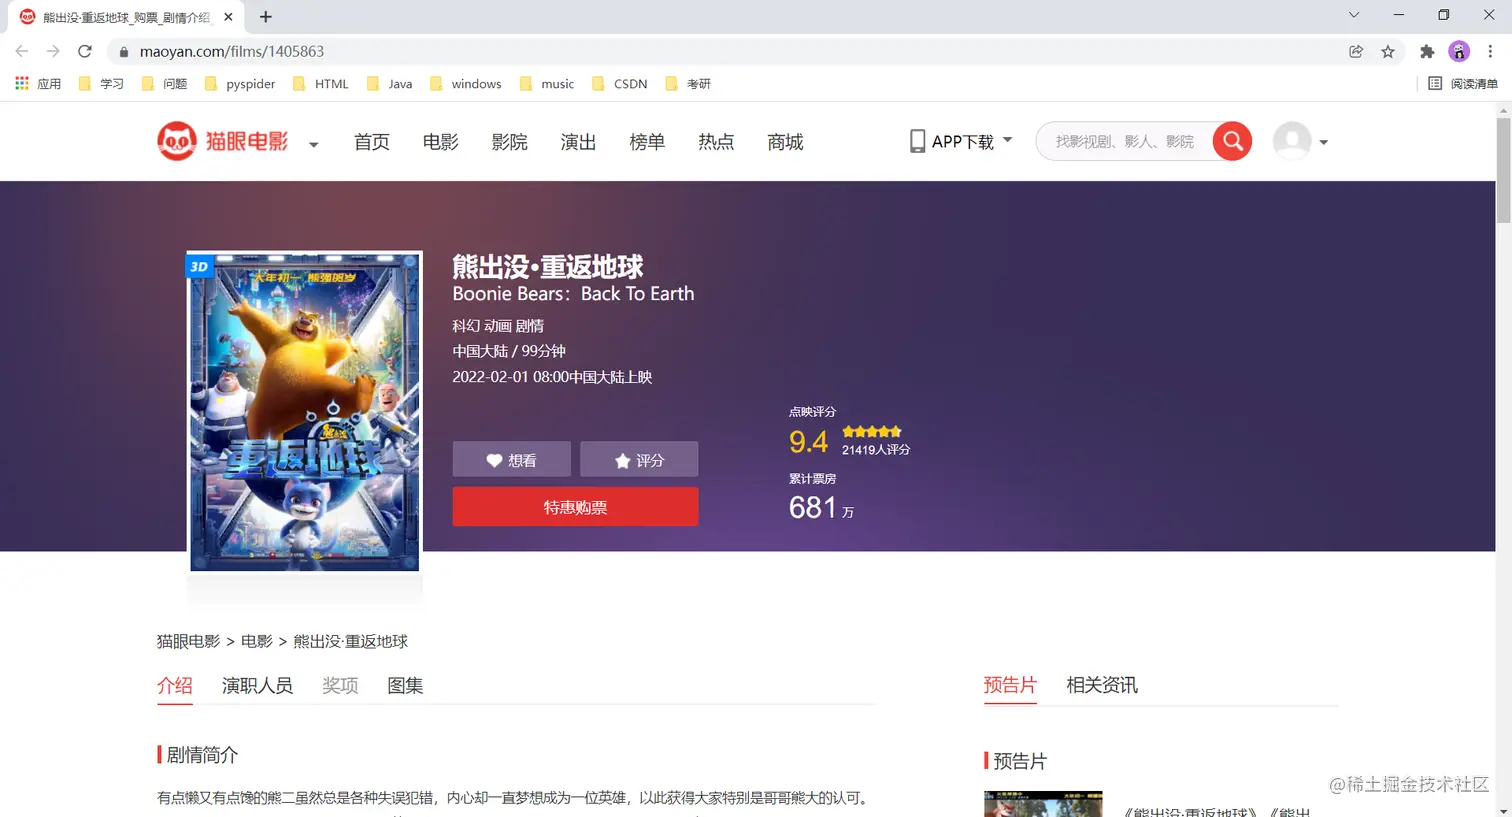
Task: Open the 榜单 nav menu item
Action: pos(647,142)
